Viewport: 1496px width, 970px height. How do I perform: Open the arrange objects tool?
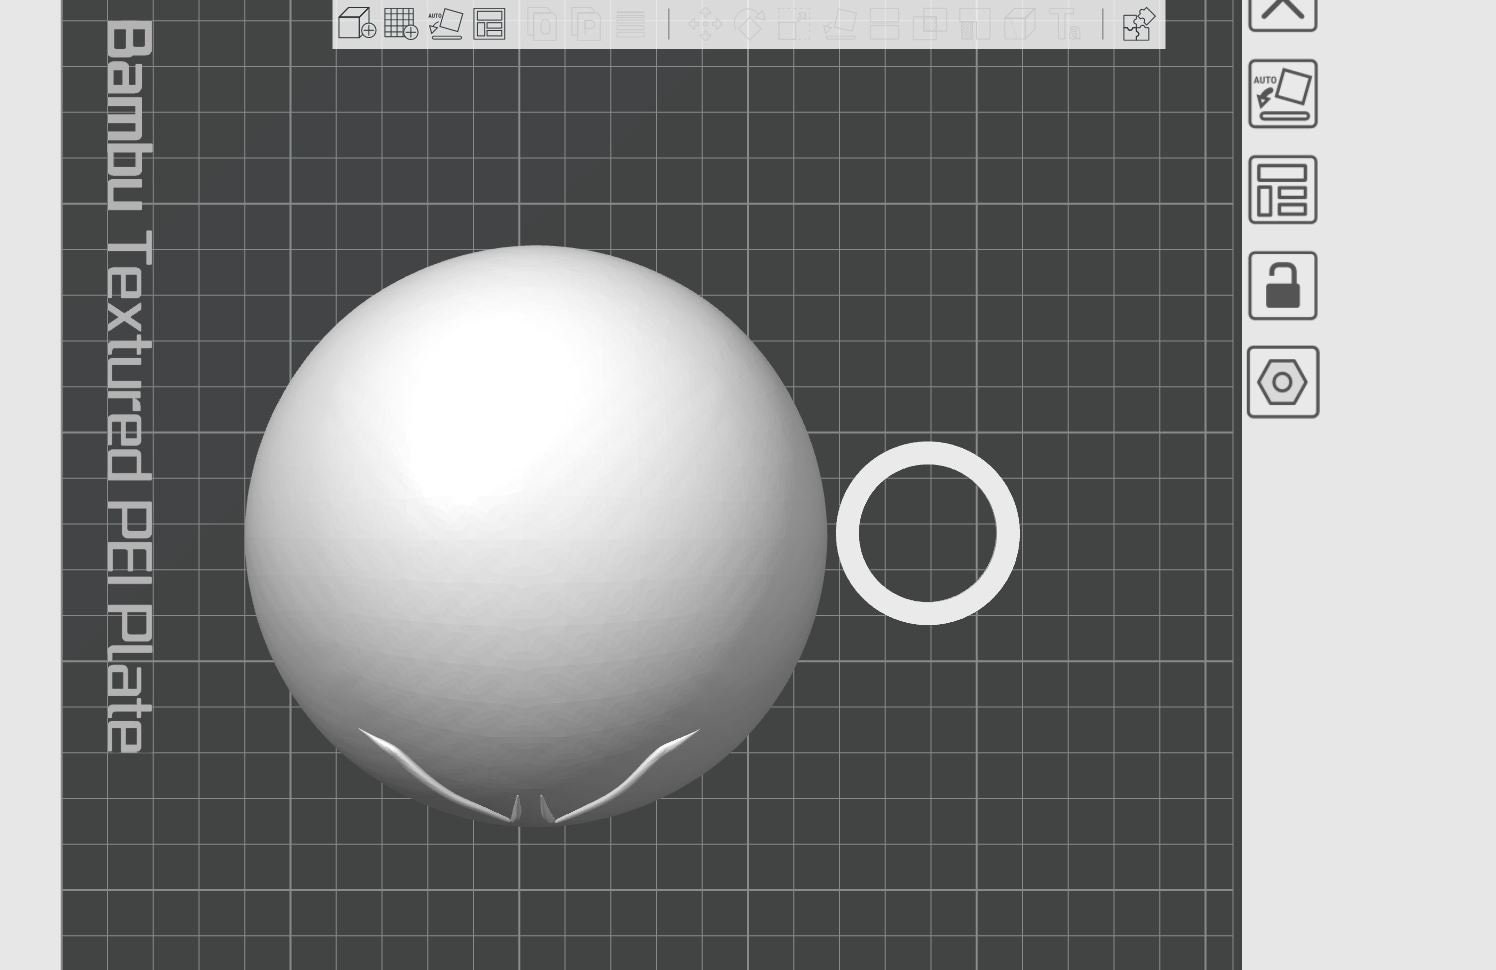[490, 24]
